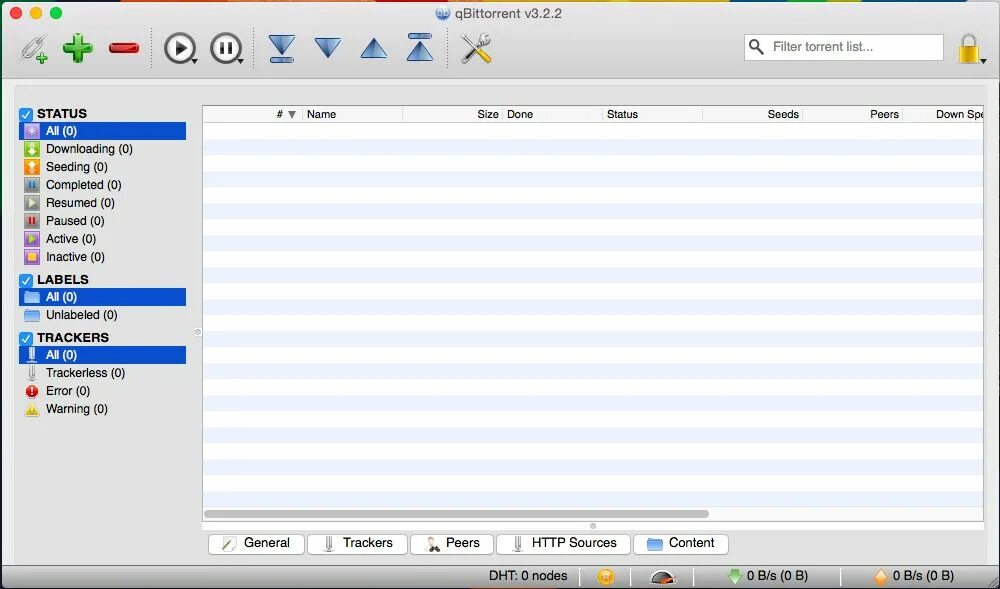Select the Resumed (0) status filter
This screenshot has height=589, width=1000.
[x=103, y=203]
